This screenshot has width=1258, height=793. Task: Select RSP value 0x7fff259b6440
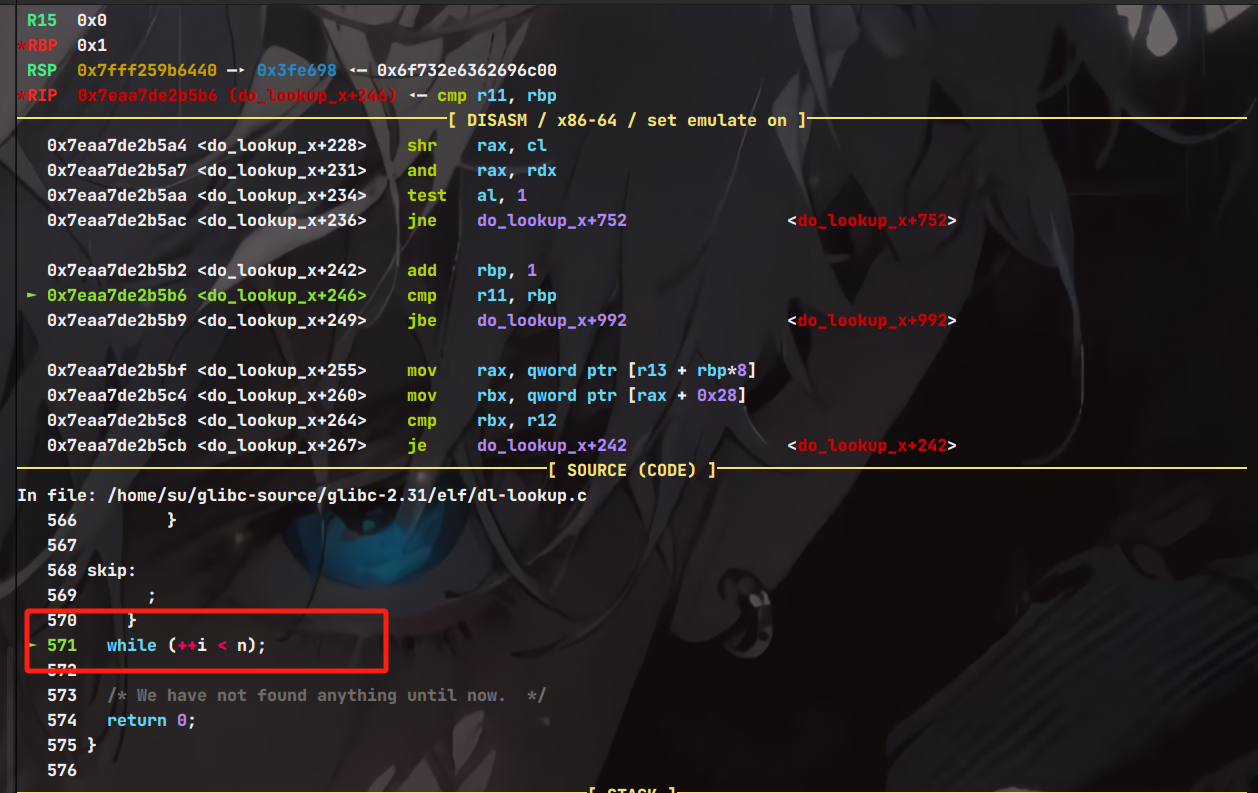click(x=147, y=70)
